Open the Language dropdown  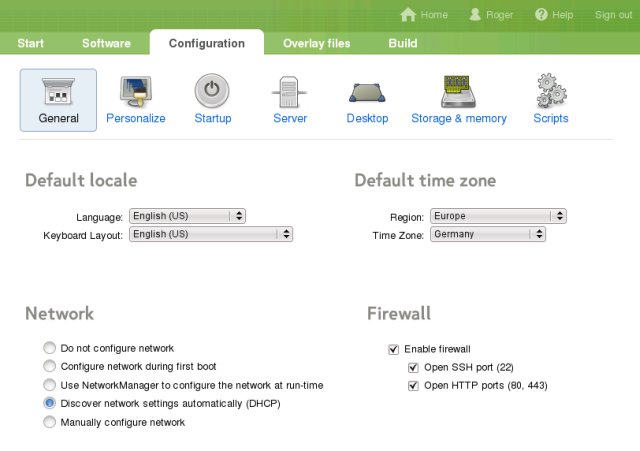click(x=187, y=216)
